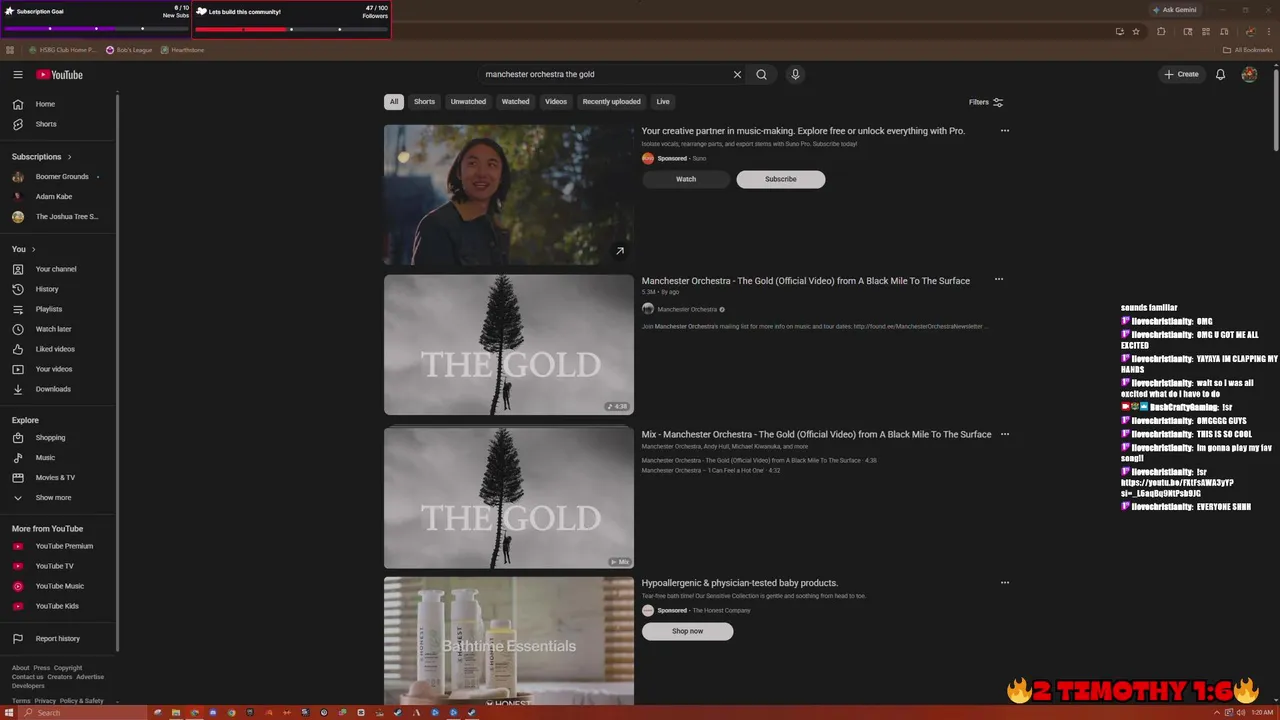Image resolution: width=1280 pixels, height=720 pixels.
Task: Click Shop now on the Honest ad
Action: pyautogui.click(x=688, y=631)
